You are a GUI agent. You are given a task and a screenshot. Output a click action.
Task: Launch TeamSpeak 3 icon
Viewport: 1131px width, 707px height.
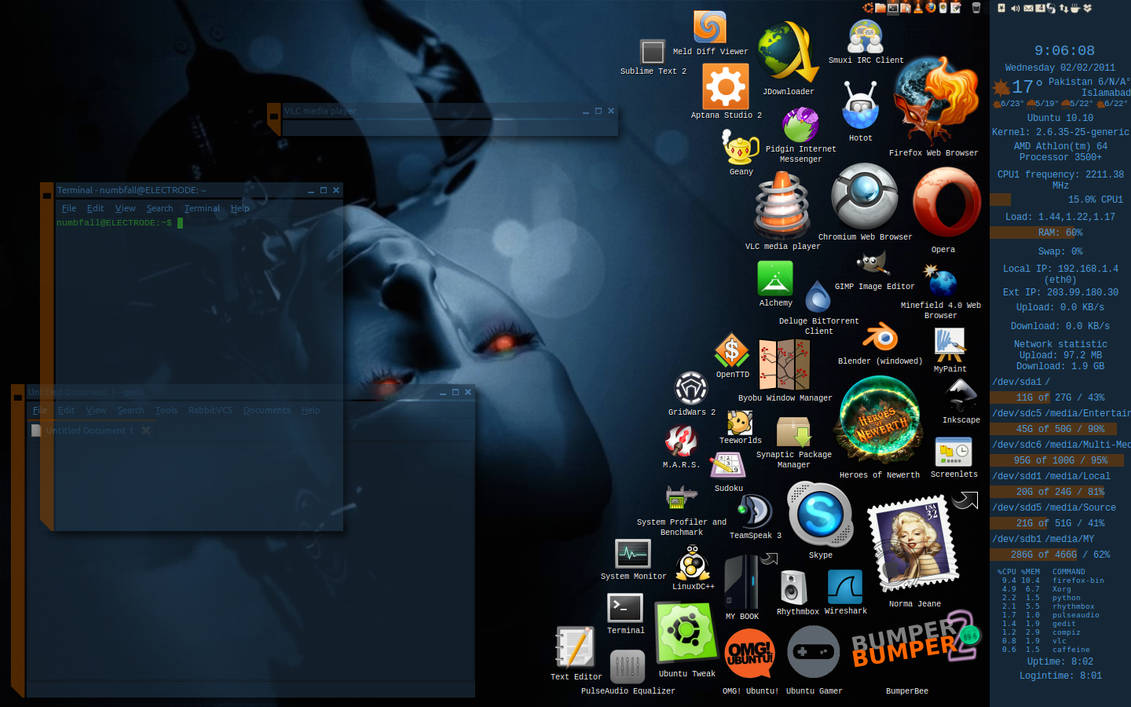(754, 511)
